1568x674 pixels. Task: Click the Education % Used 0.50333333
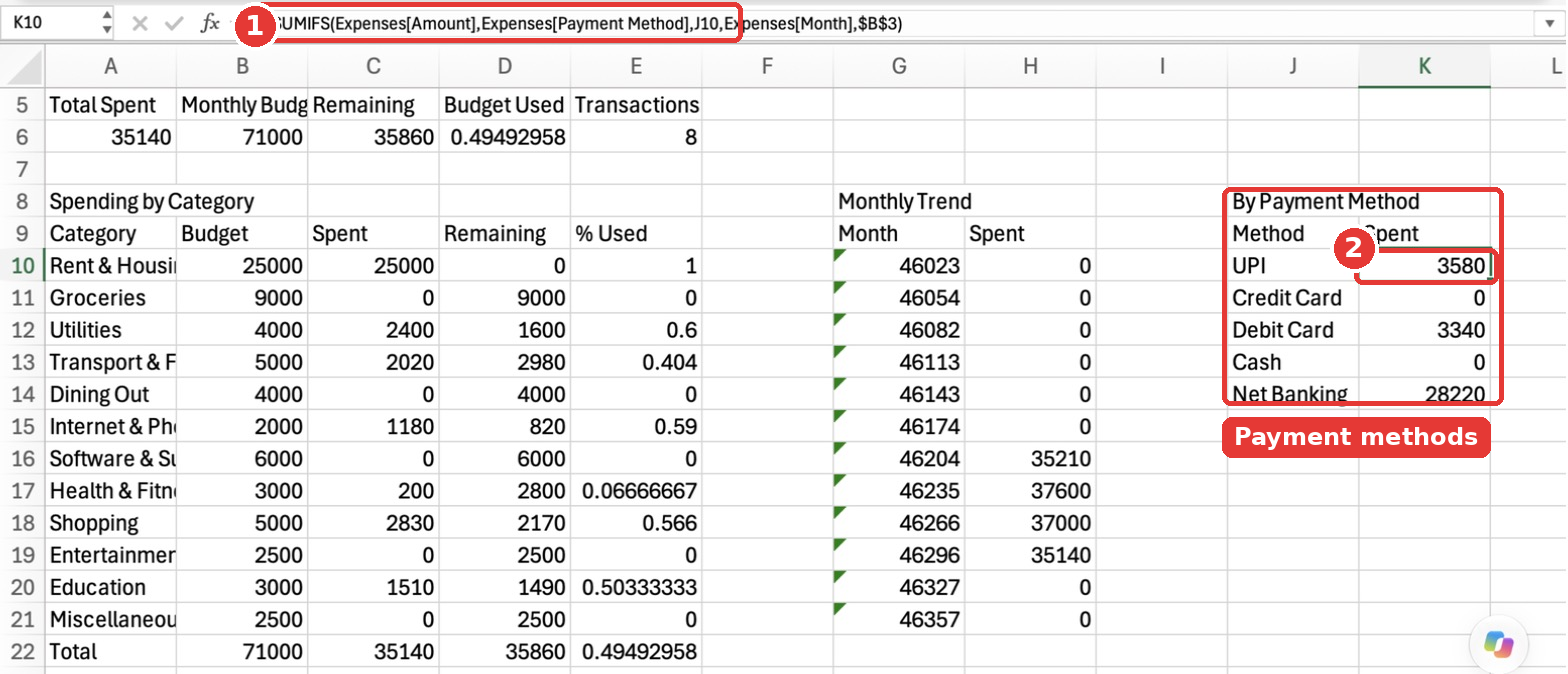click(x=636, y=587)
